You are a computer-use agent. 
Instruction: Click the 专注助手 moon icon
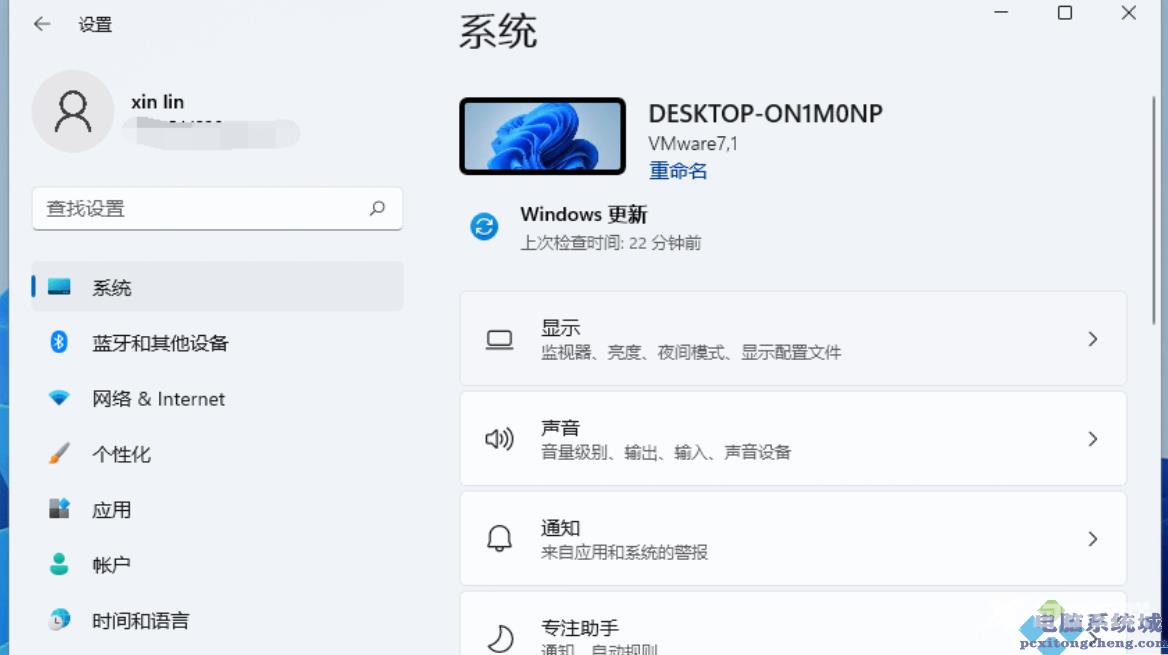(x=501, y=639)
